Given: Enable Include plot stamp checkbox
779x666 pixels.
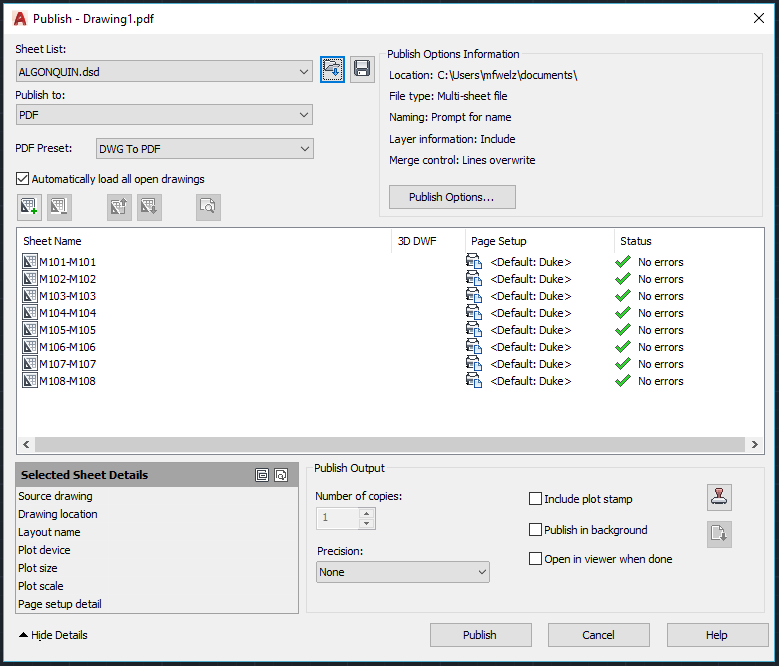Looking at the screenshot, I should coord(535,499).
